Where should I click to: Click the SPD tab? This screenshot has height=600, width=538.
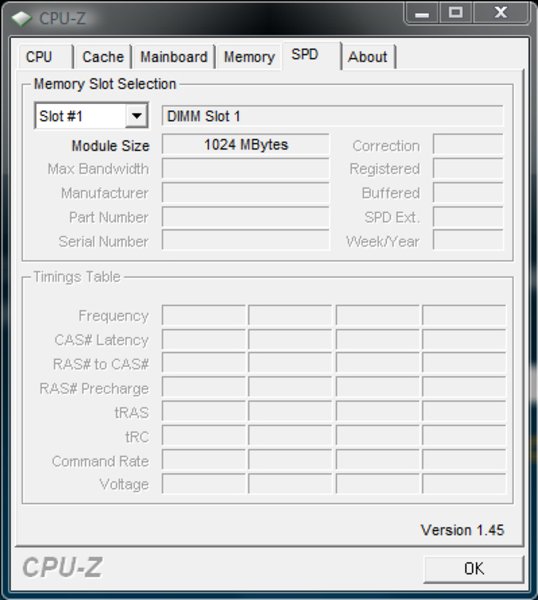311,55
